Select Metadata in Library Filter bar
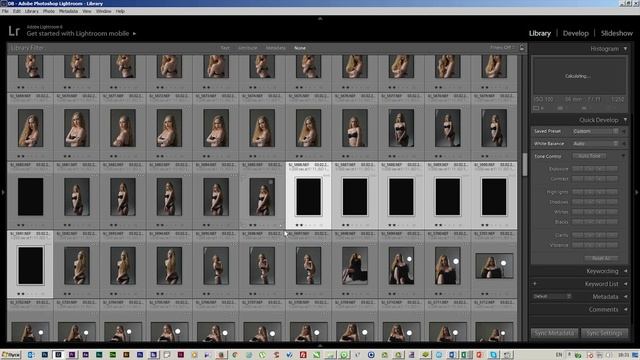 click(276, 48)
